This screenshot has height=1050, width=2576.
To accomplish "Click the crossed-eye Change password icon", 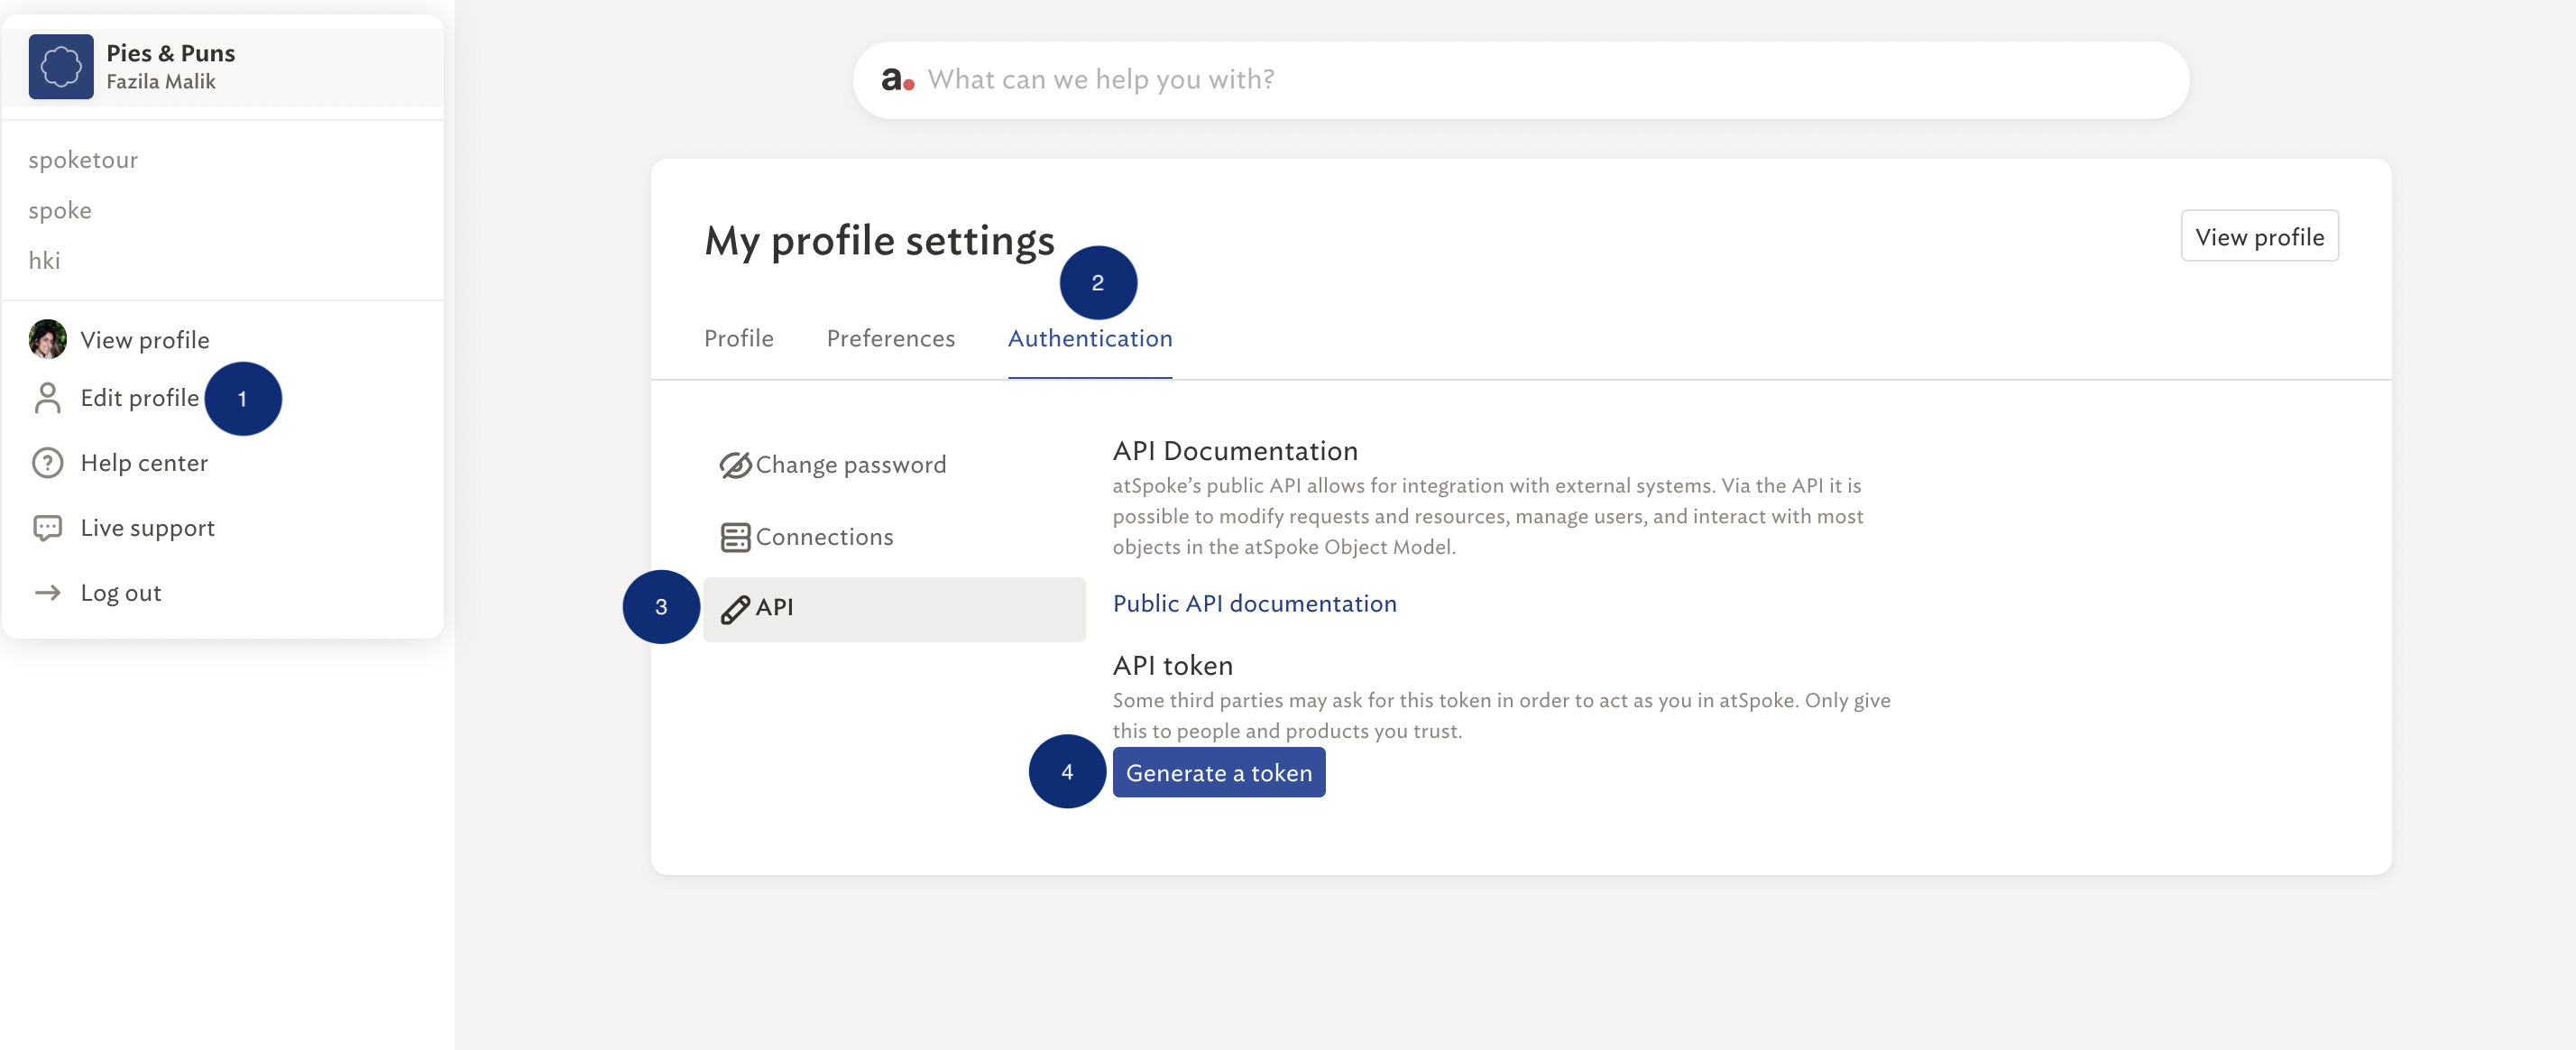I will pos(735,465).
